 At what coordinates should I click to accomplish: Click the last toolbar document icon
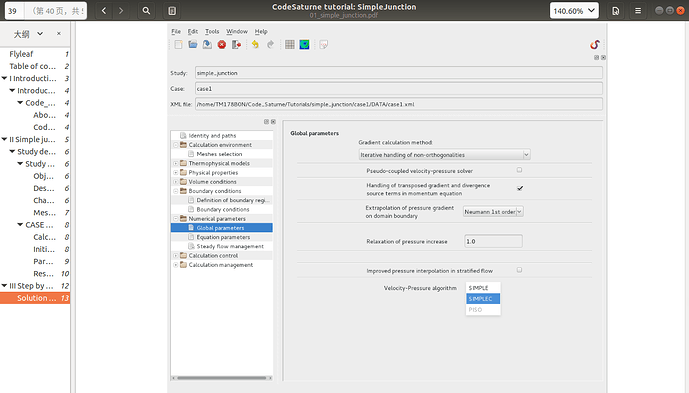pos(324,44)
